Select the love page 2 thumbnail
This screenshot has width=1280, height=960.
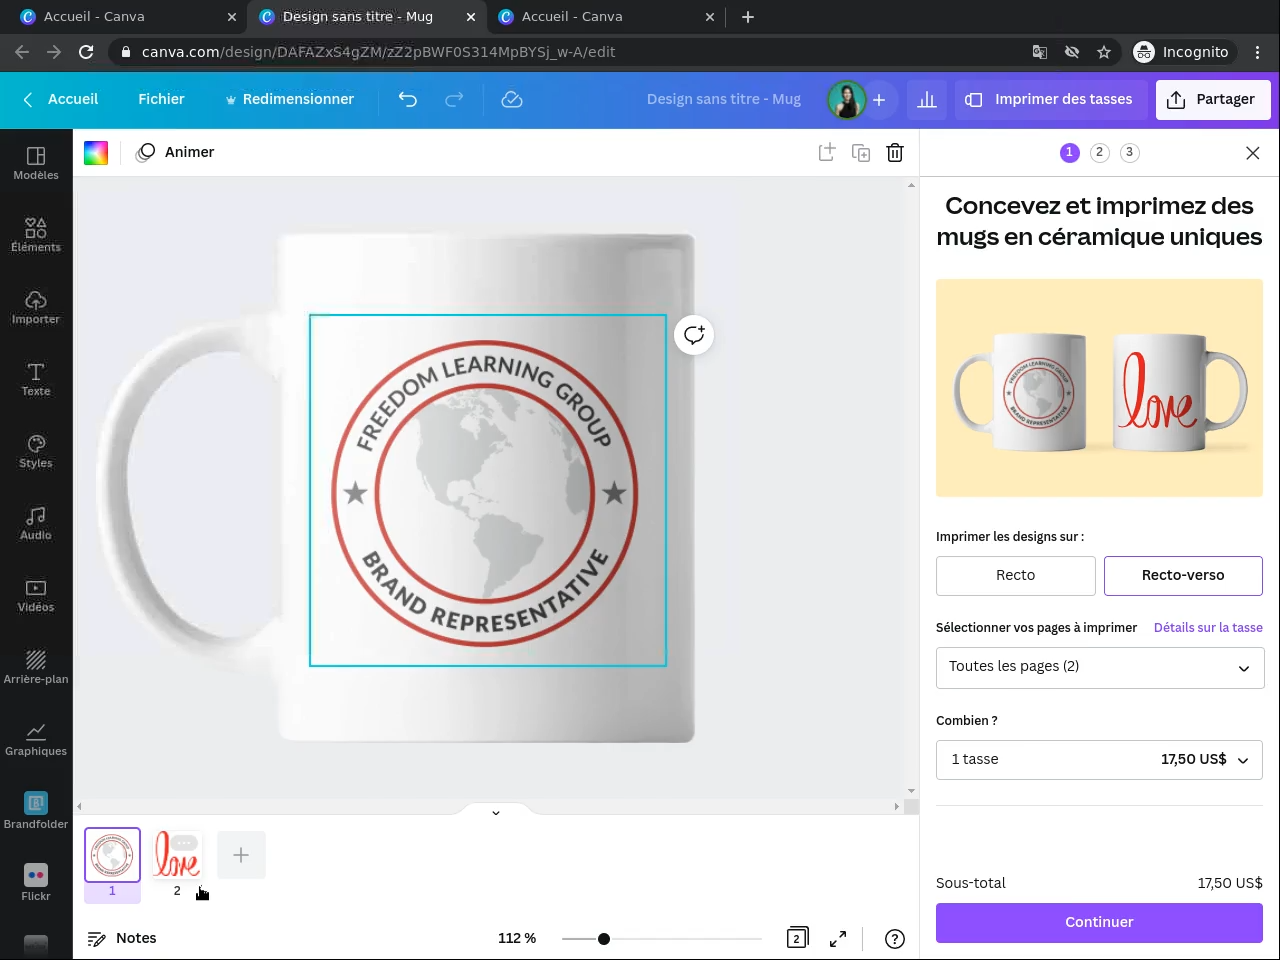click(177, 855)
